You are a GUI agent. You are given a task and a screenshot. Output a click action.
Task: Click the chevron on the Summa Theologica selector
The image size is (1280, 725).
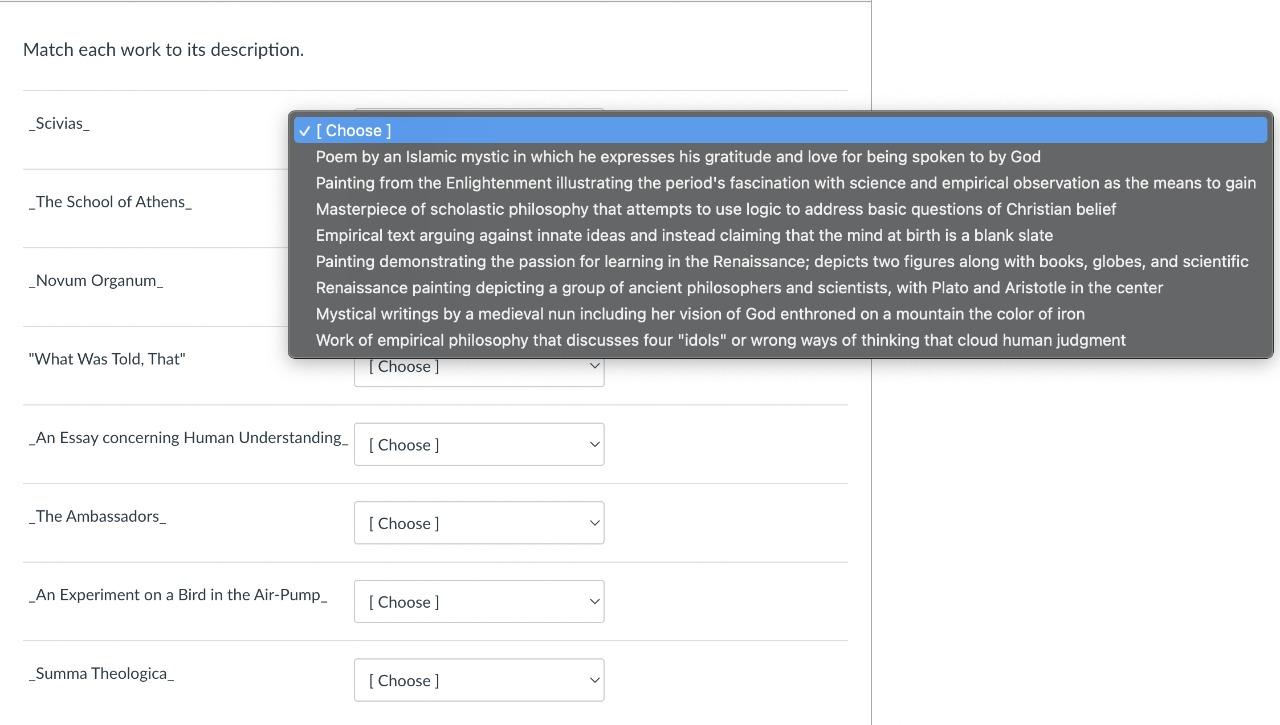pos(592,680)
